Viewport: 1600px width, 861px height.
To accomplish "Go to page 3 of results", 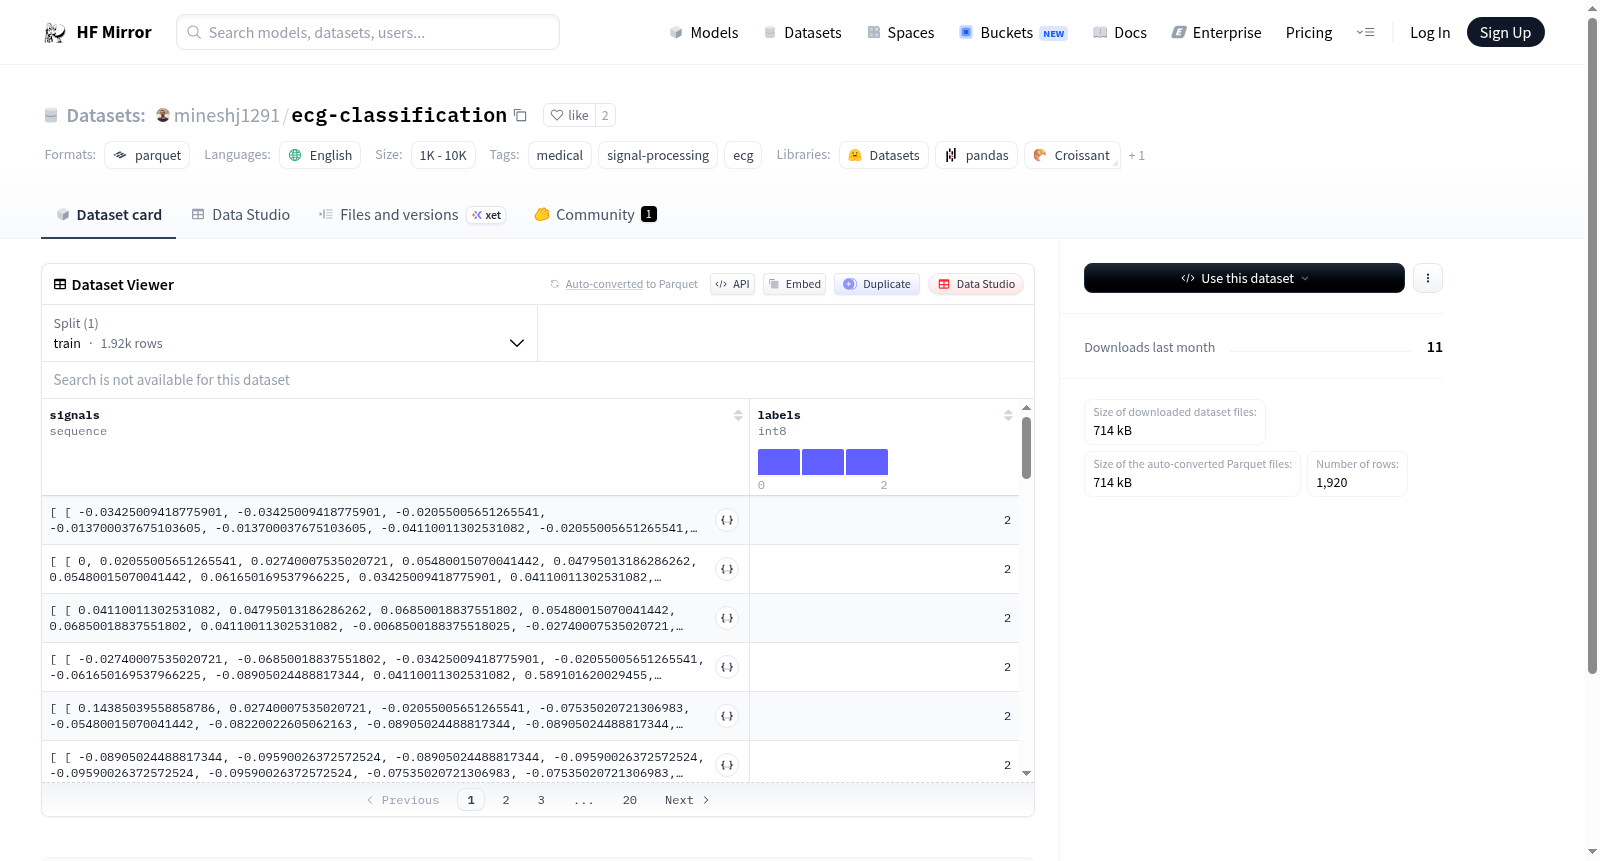I will click(541, 800).
